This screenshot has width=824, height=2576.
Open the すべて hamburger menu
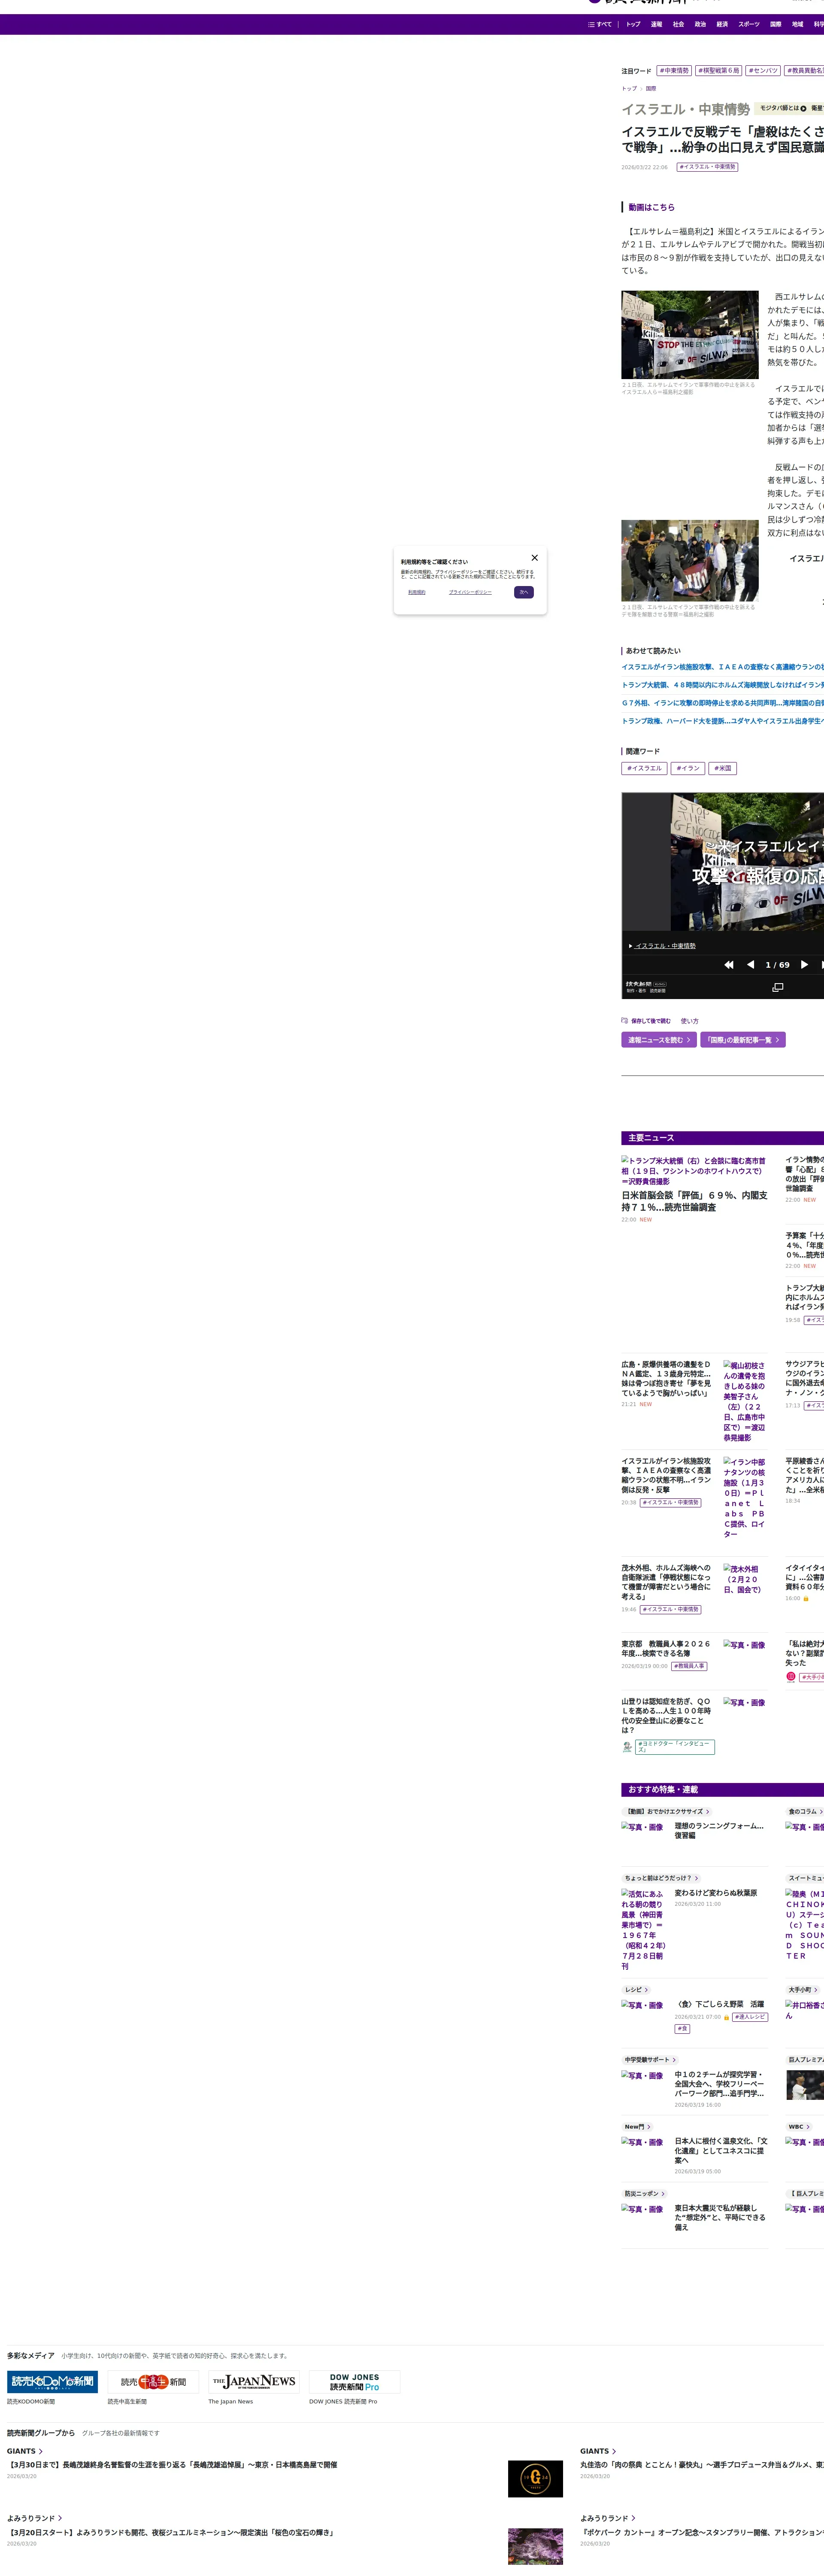pos(600,24)
